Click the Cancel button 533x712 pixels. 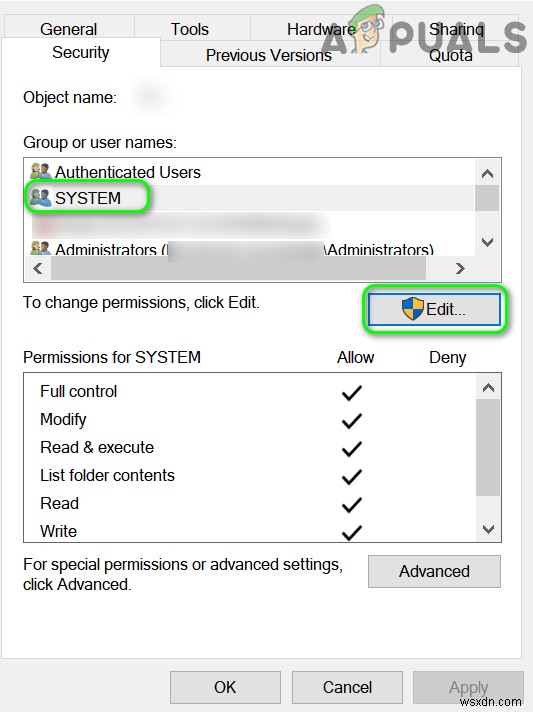347,687
